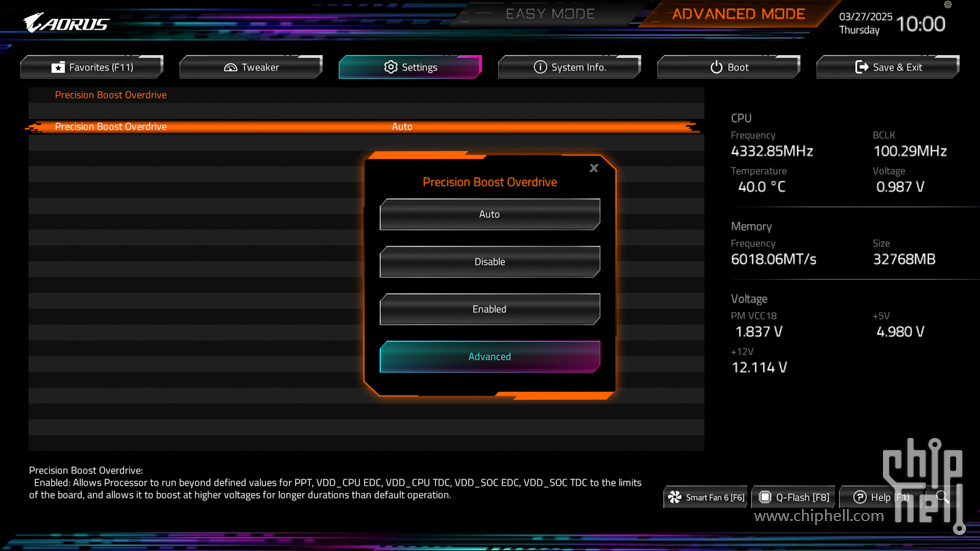Select Advanced Mode header
This screenshot has width=980, height=551.
738,14
